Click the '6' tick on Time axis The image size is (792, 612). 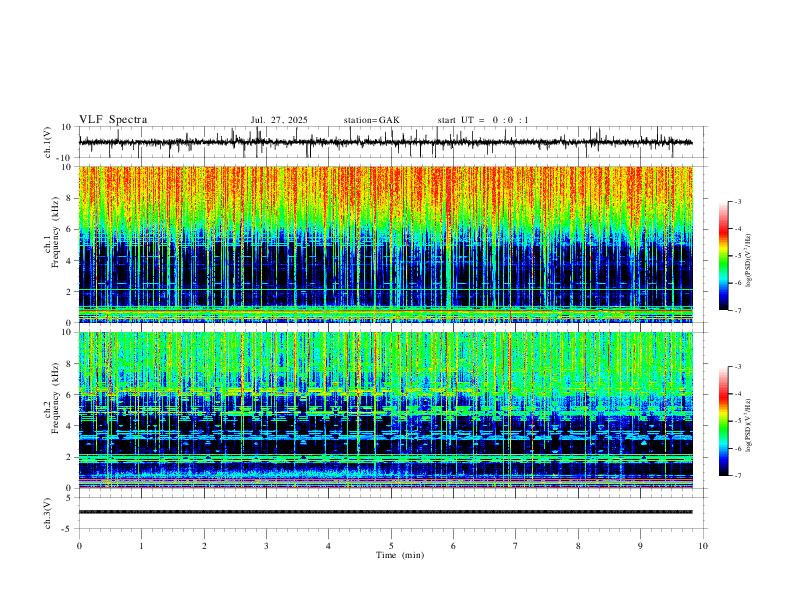tap(453, 546)
